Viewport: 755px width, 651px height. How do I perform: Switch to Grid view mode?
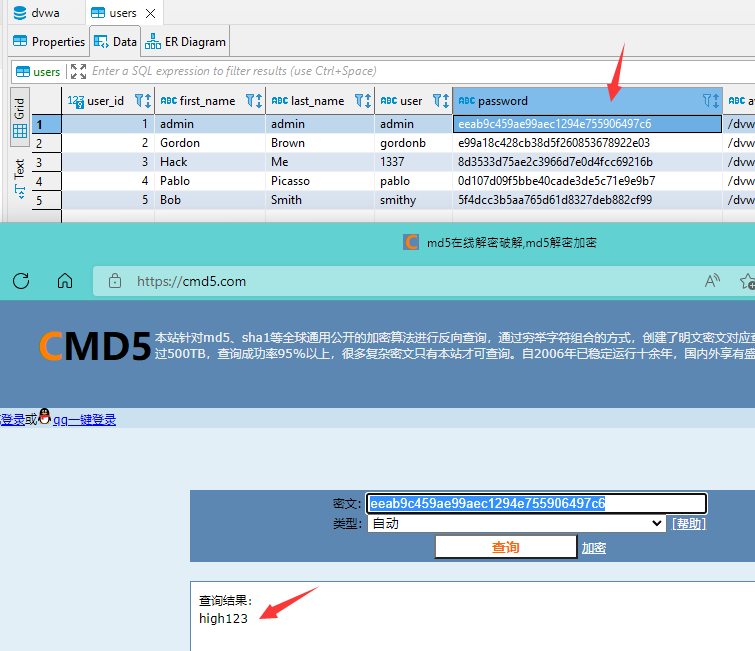point(20,117)
